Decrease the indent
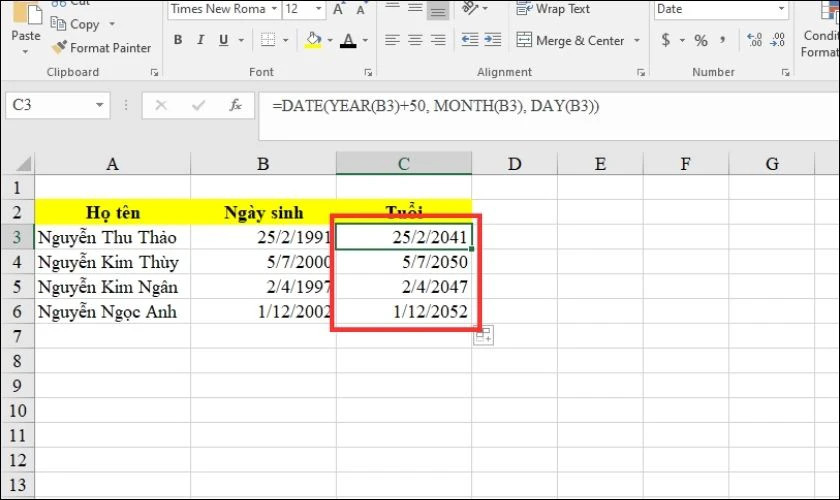 click(x=470, y=40)
